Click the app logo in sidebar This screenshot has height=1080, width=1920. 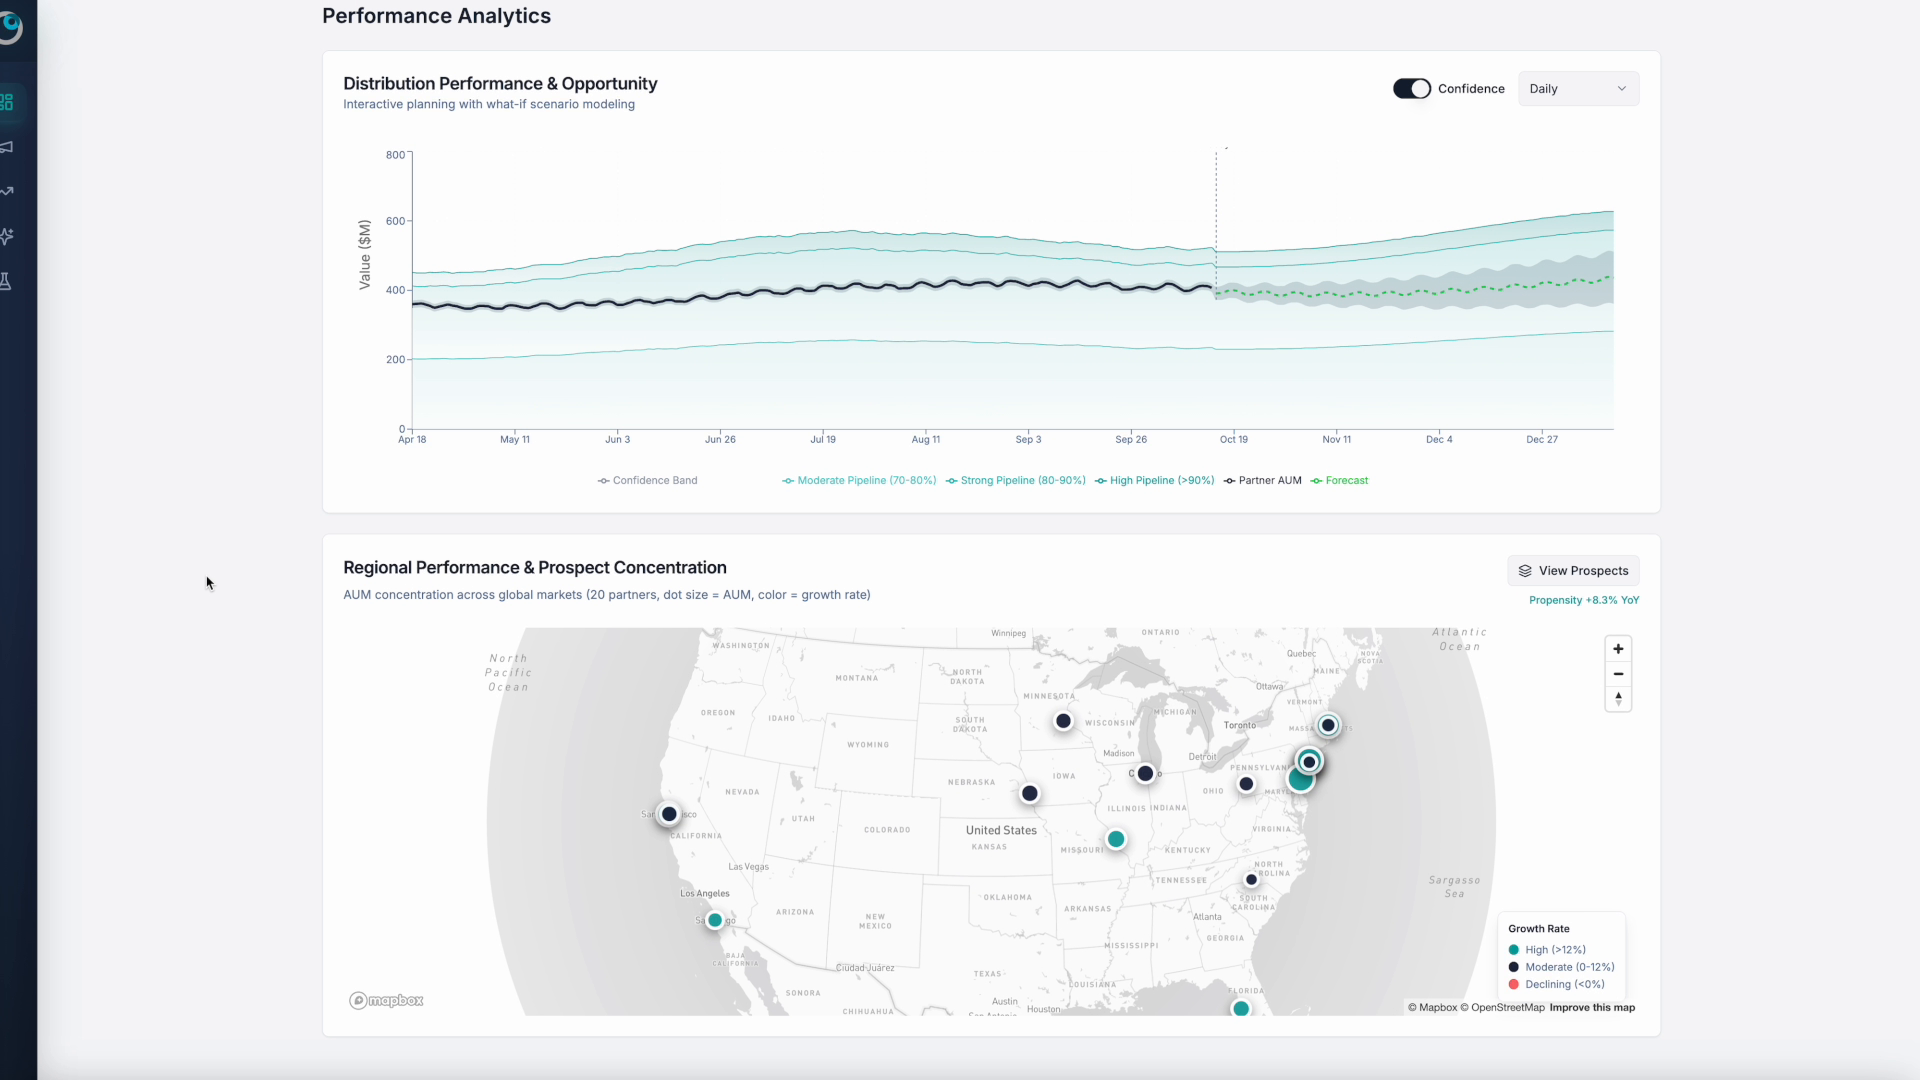(x=10, y=26)
